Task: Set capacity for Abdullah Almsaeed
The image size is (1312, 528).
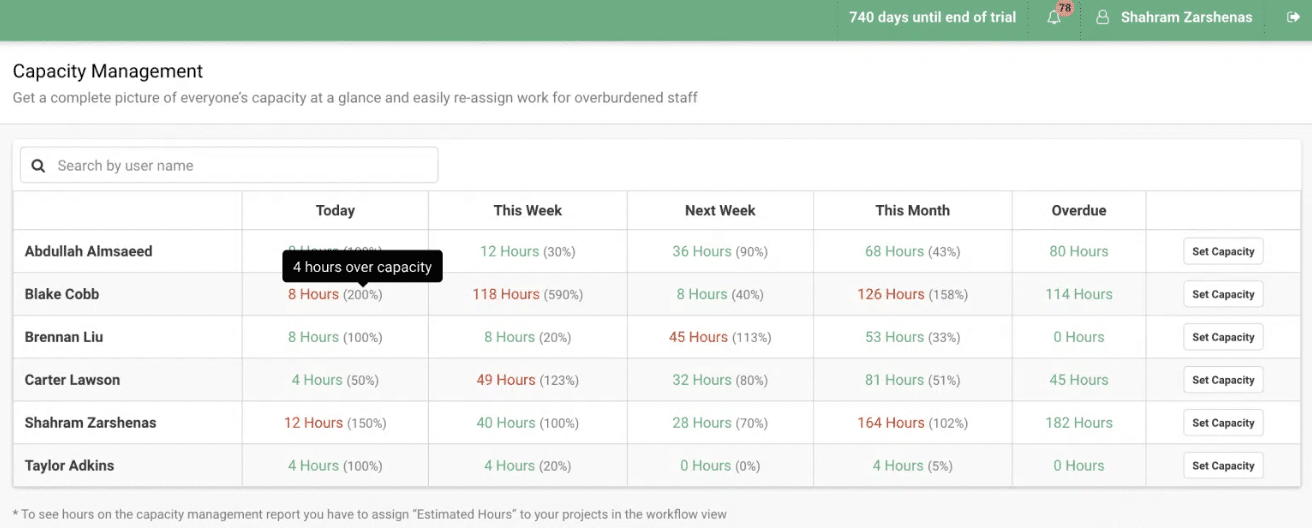Action: (x=1223, y=252)
